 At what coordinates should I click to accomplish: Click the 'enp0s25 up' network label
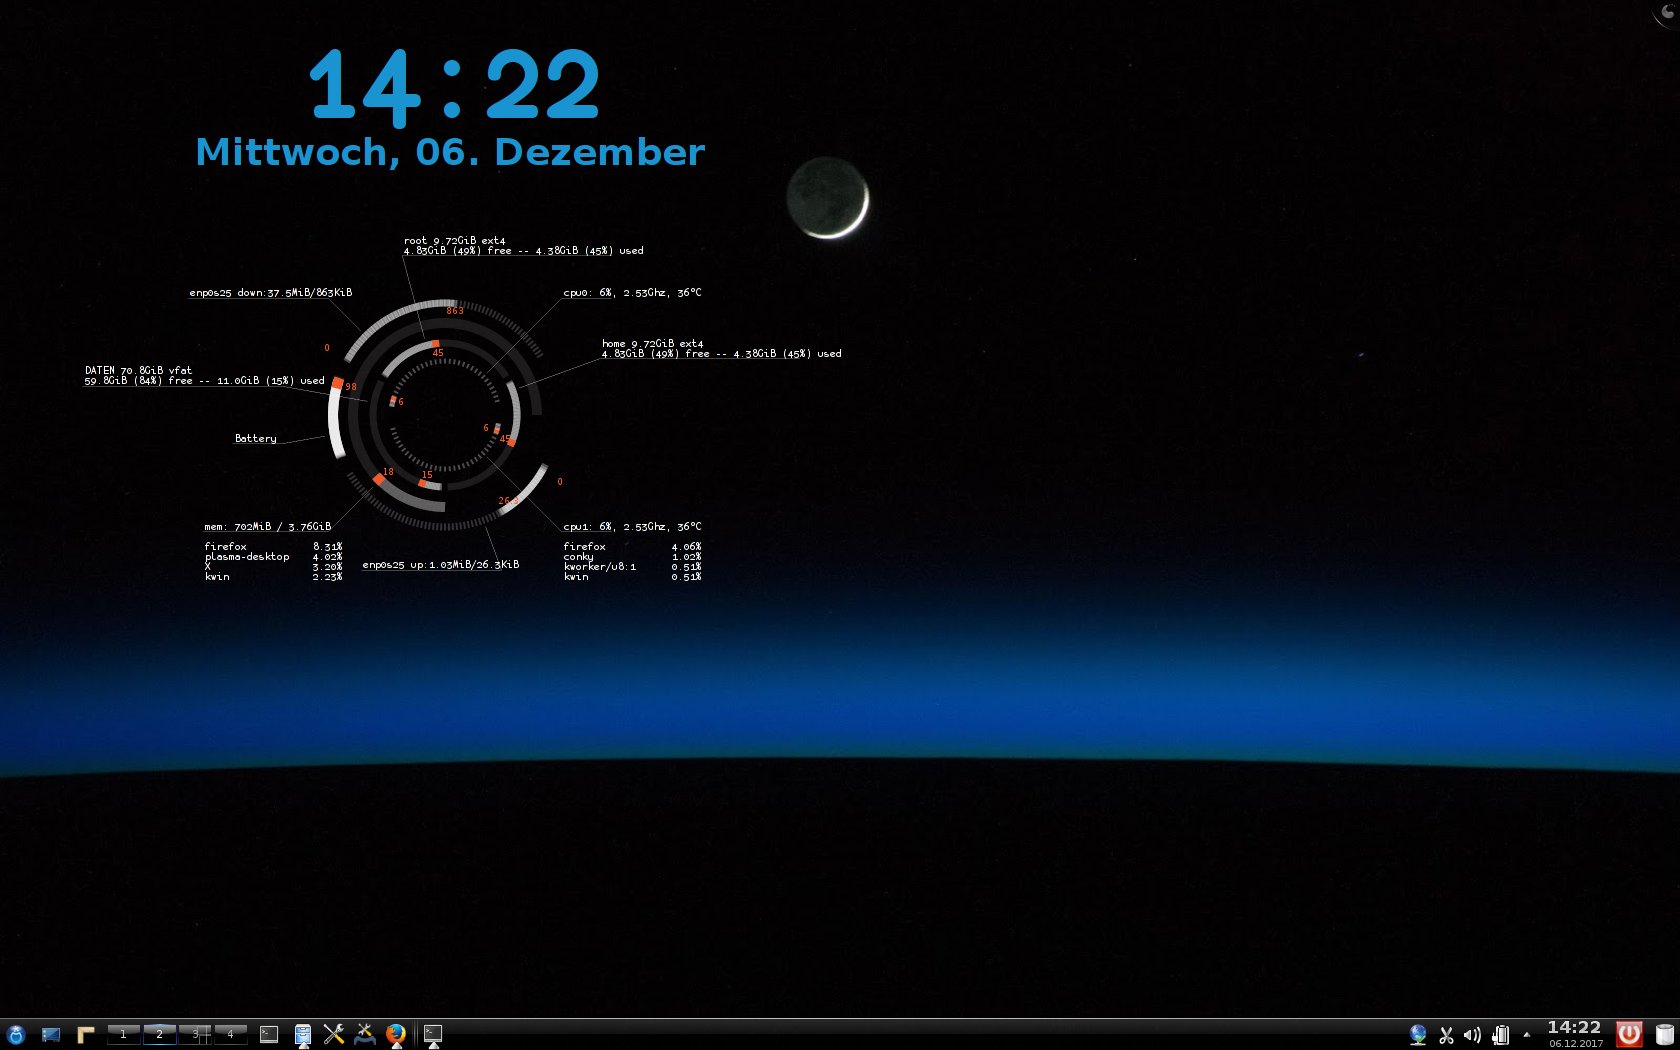pyautogui.click(x=441, y=565)
